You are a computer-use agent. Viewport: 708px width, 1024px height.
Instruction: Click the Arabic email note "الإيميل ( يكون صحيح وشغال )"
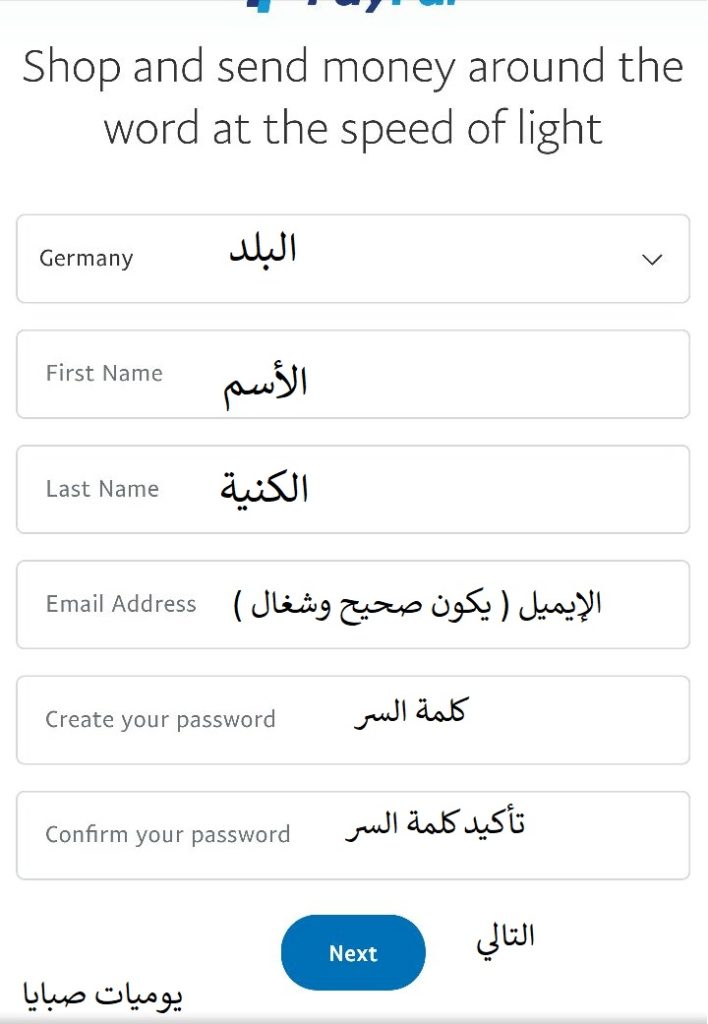[417, 605]
